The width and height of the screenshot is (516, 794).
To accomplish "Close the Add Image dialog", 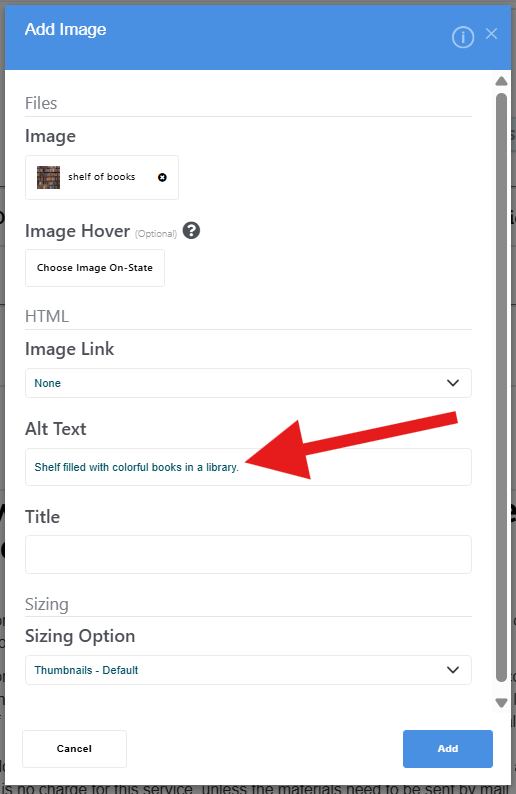I will tap(491, 34).
